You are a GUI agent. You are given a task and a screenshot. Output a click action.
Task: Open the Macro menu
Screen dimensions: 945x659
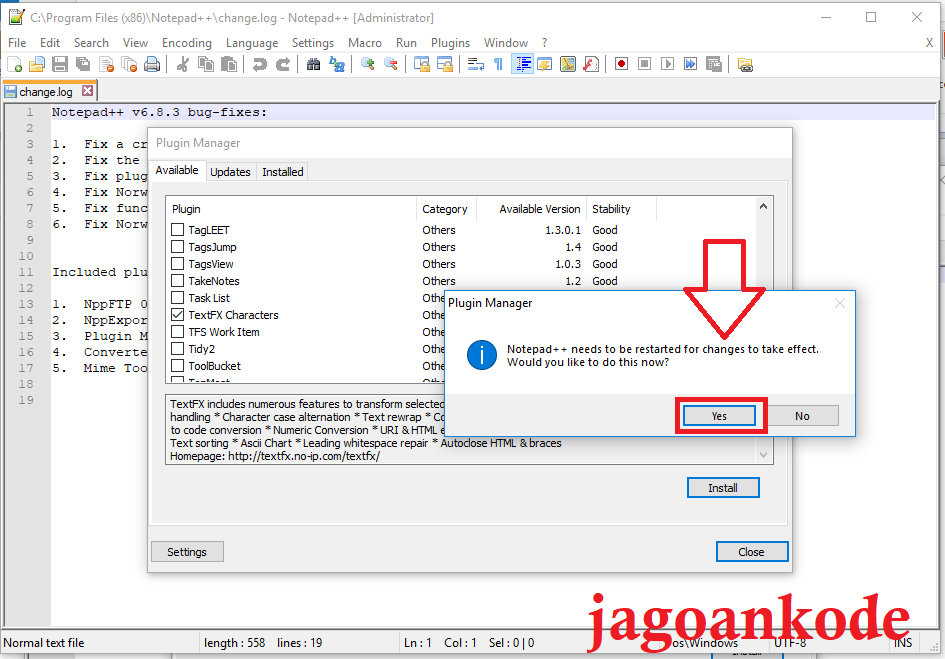point(365,43)
